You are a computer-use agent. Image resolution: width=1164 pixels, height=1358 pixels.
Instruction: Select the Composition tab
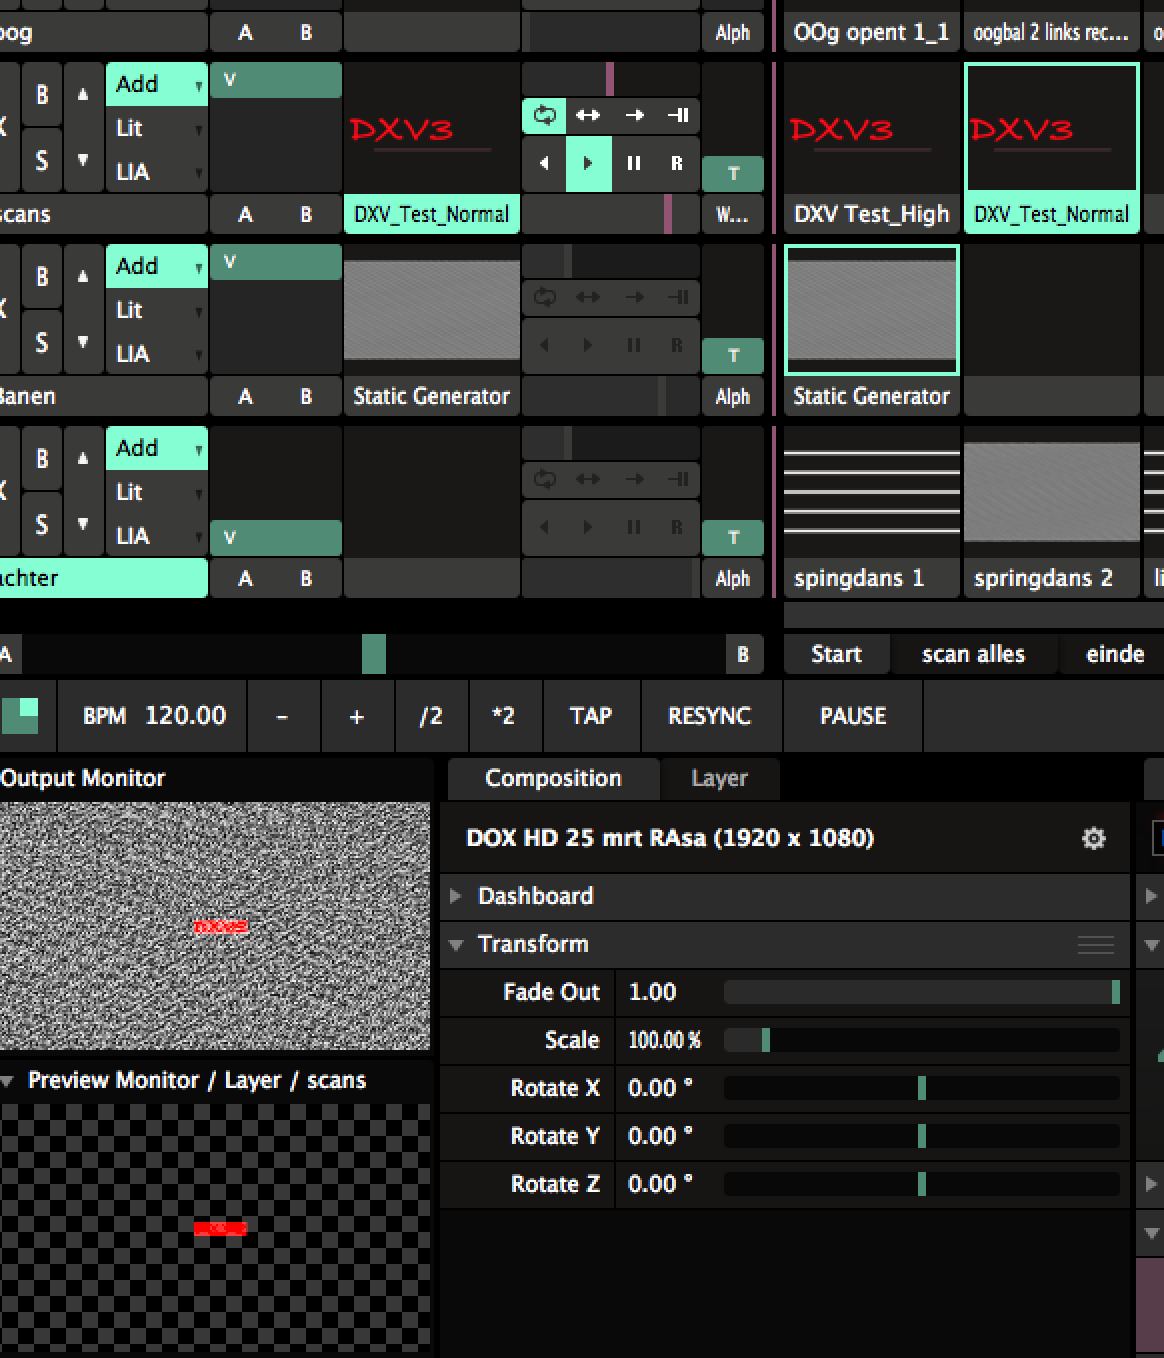pyautogui.click(x=553, y=778)
